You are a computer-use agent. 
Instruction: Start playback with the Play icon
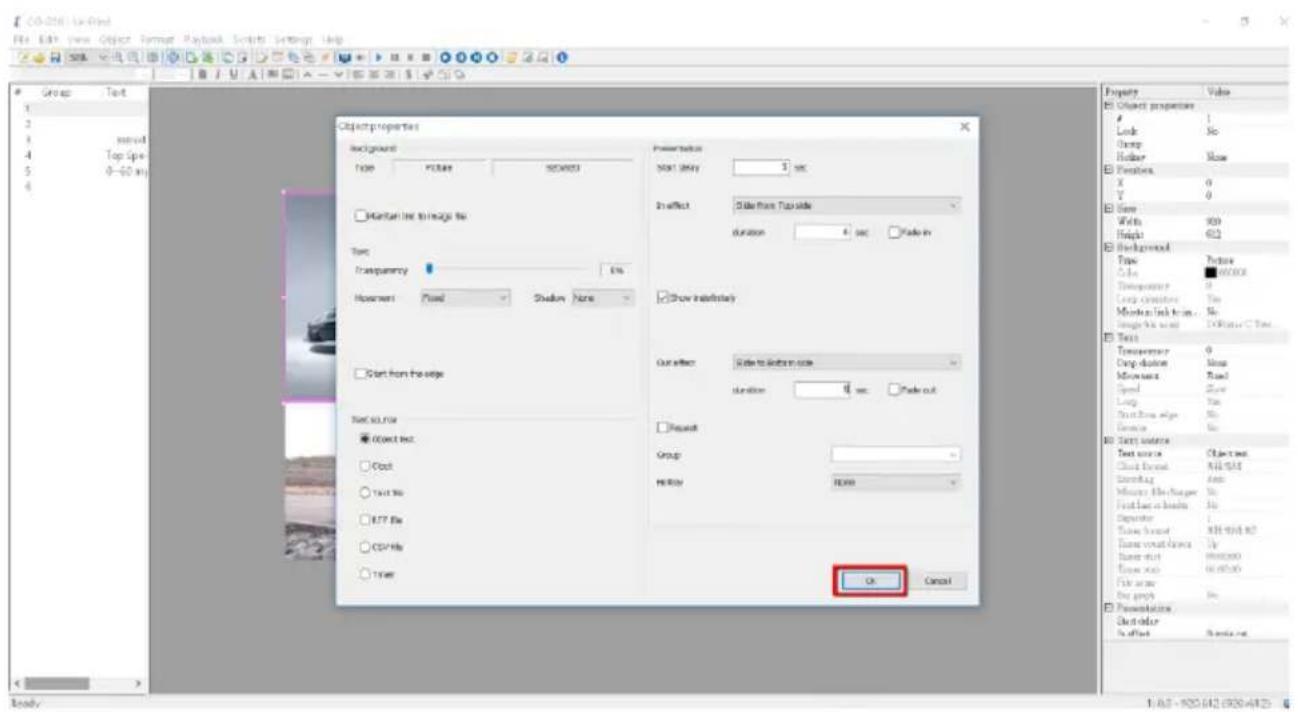pos(379,58)
